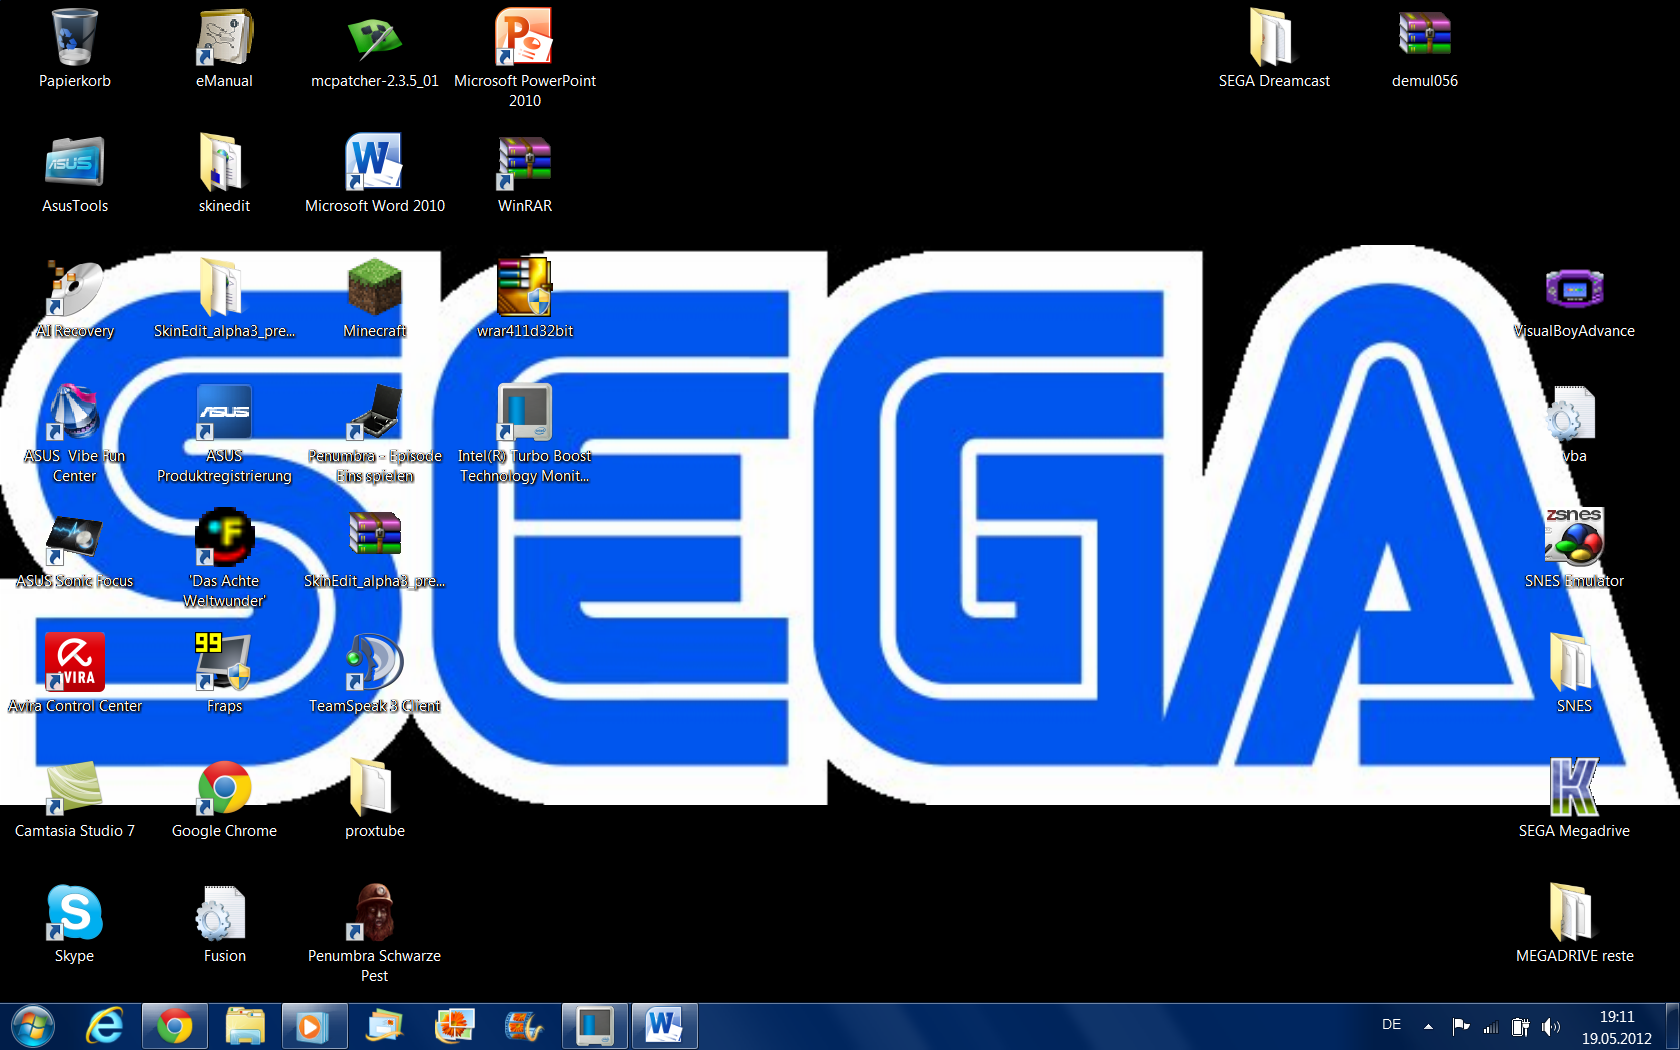Show hidden system tray icons
1680x1050 pixels.
(1428, 1026)
